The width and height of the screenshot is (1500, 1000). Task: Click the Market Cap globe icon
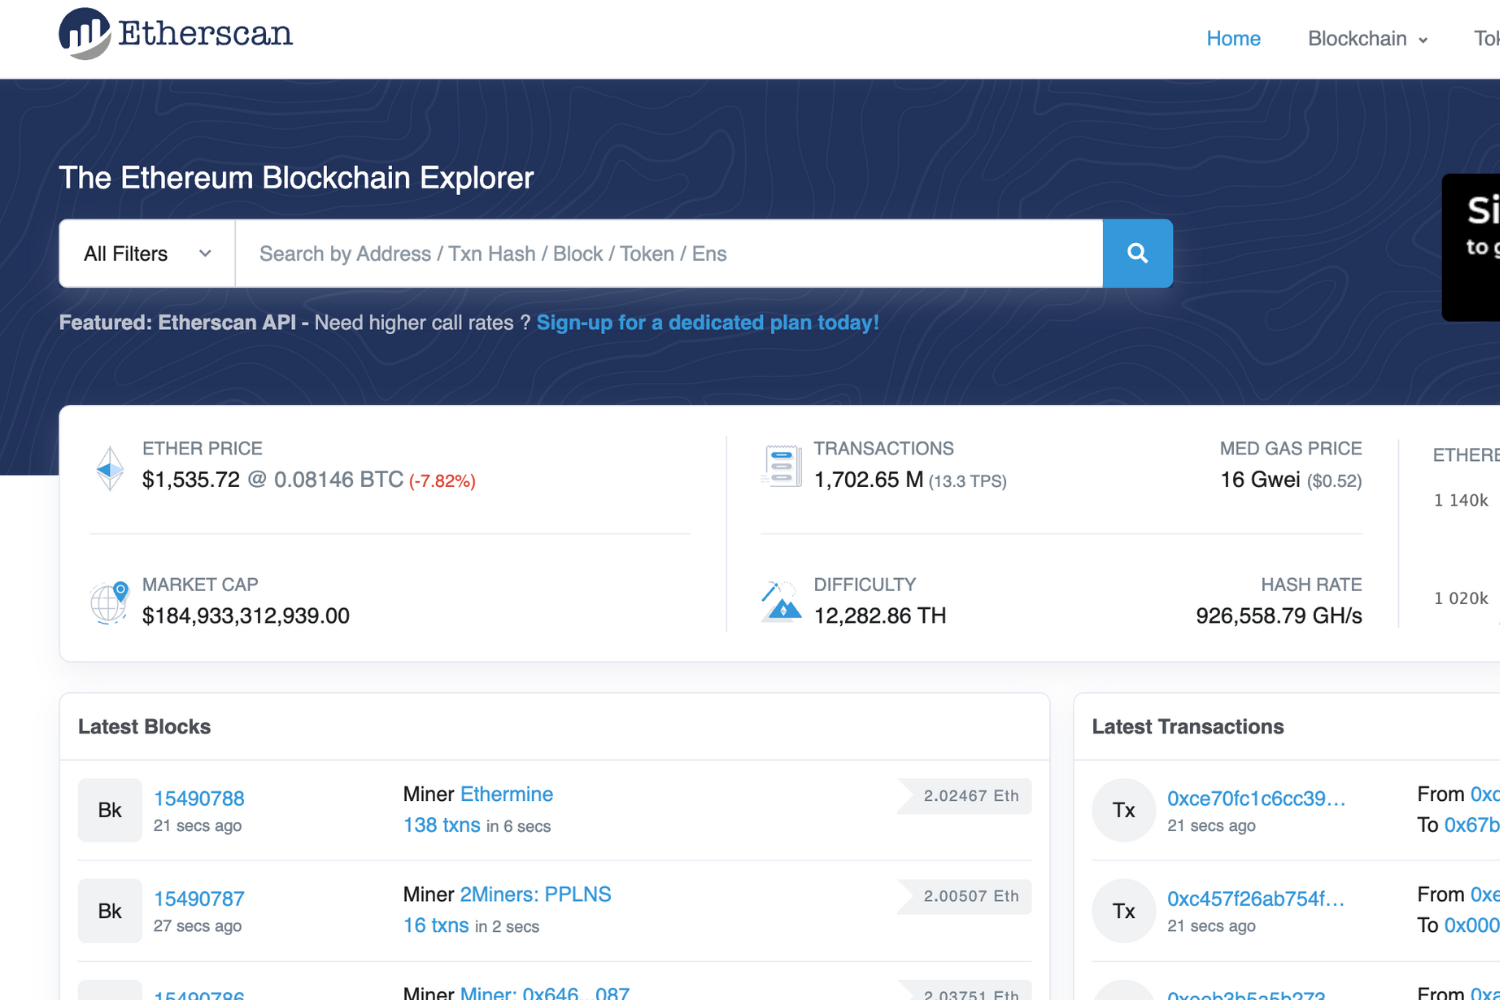[x=109, y=603]
